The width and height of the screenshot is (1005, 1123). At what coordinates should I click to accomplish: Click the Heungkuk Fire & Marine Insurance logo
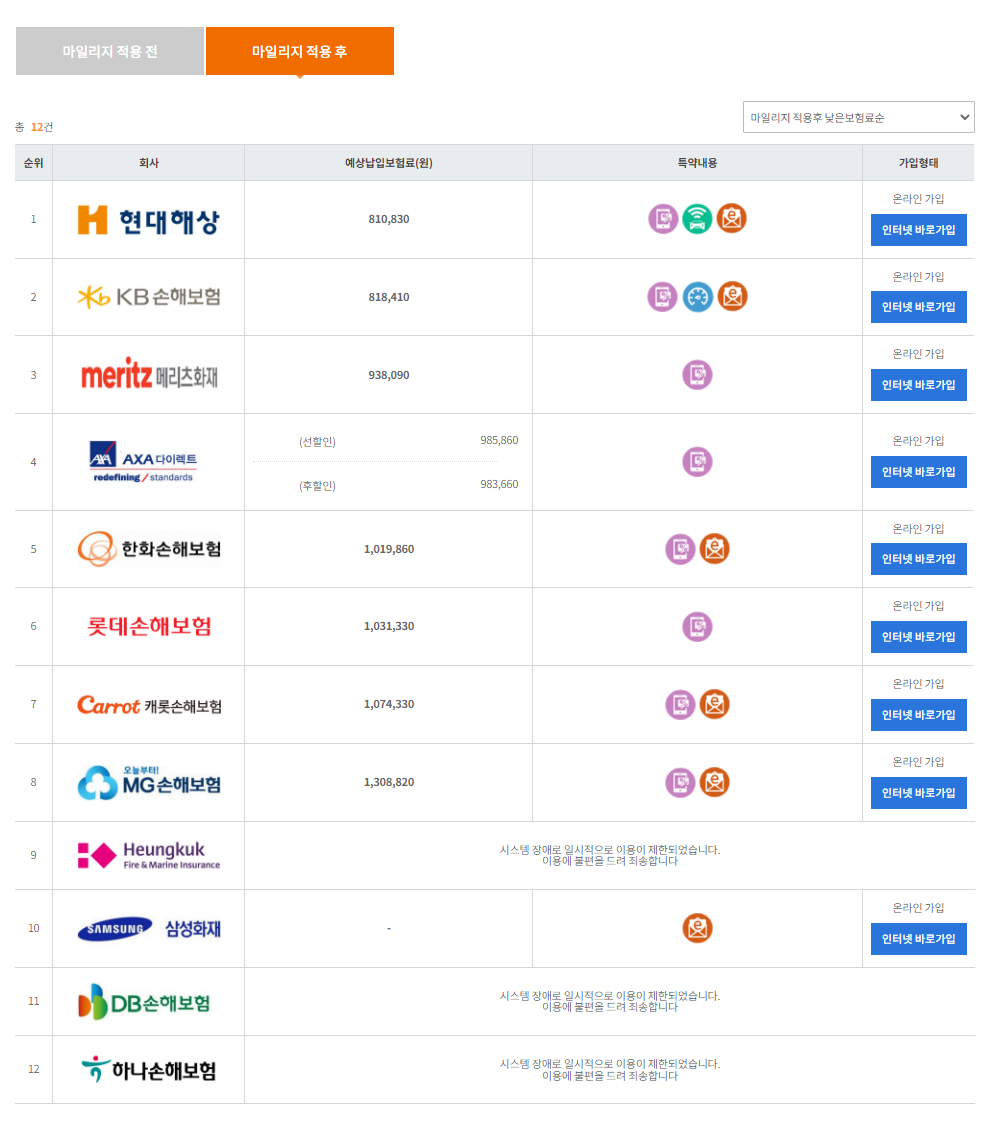pos(149,856)
